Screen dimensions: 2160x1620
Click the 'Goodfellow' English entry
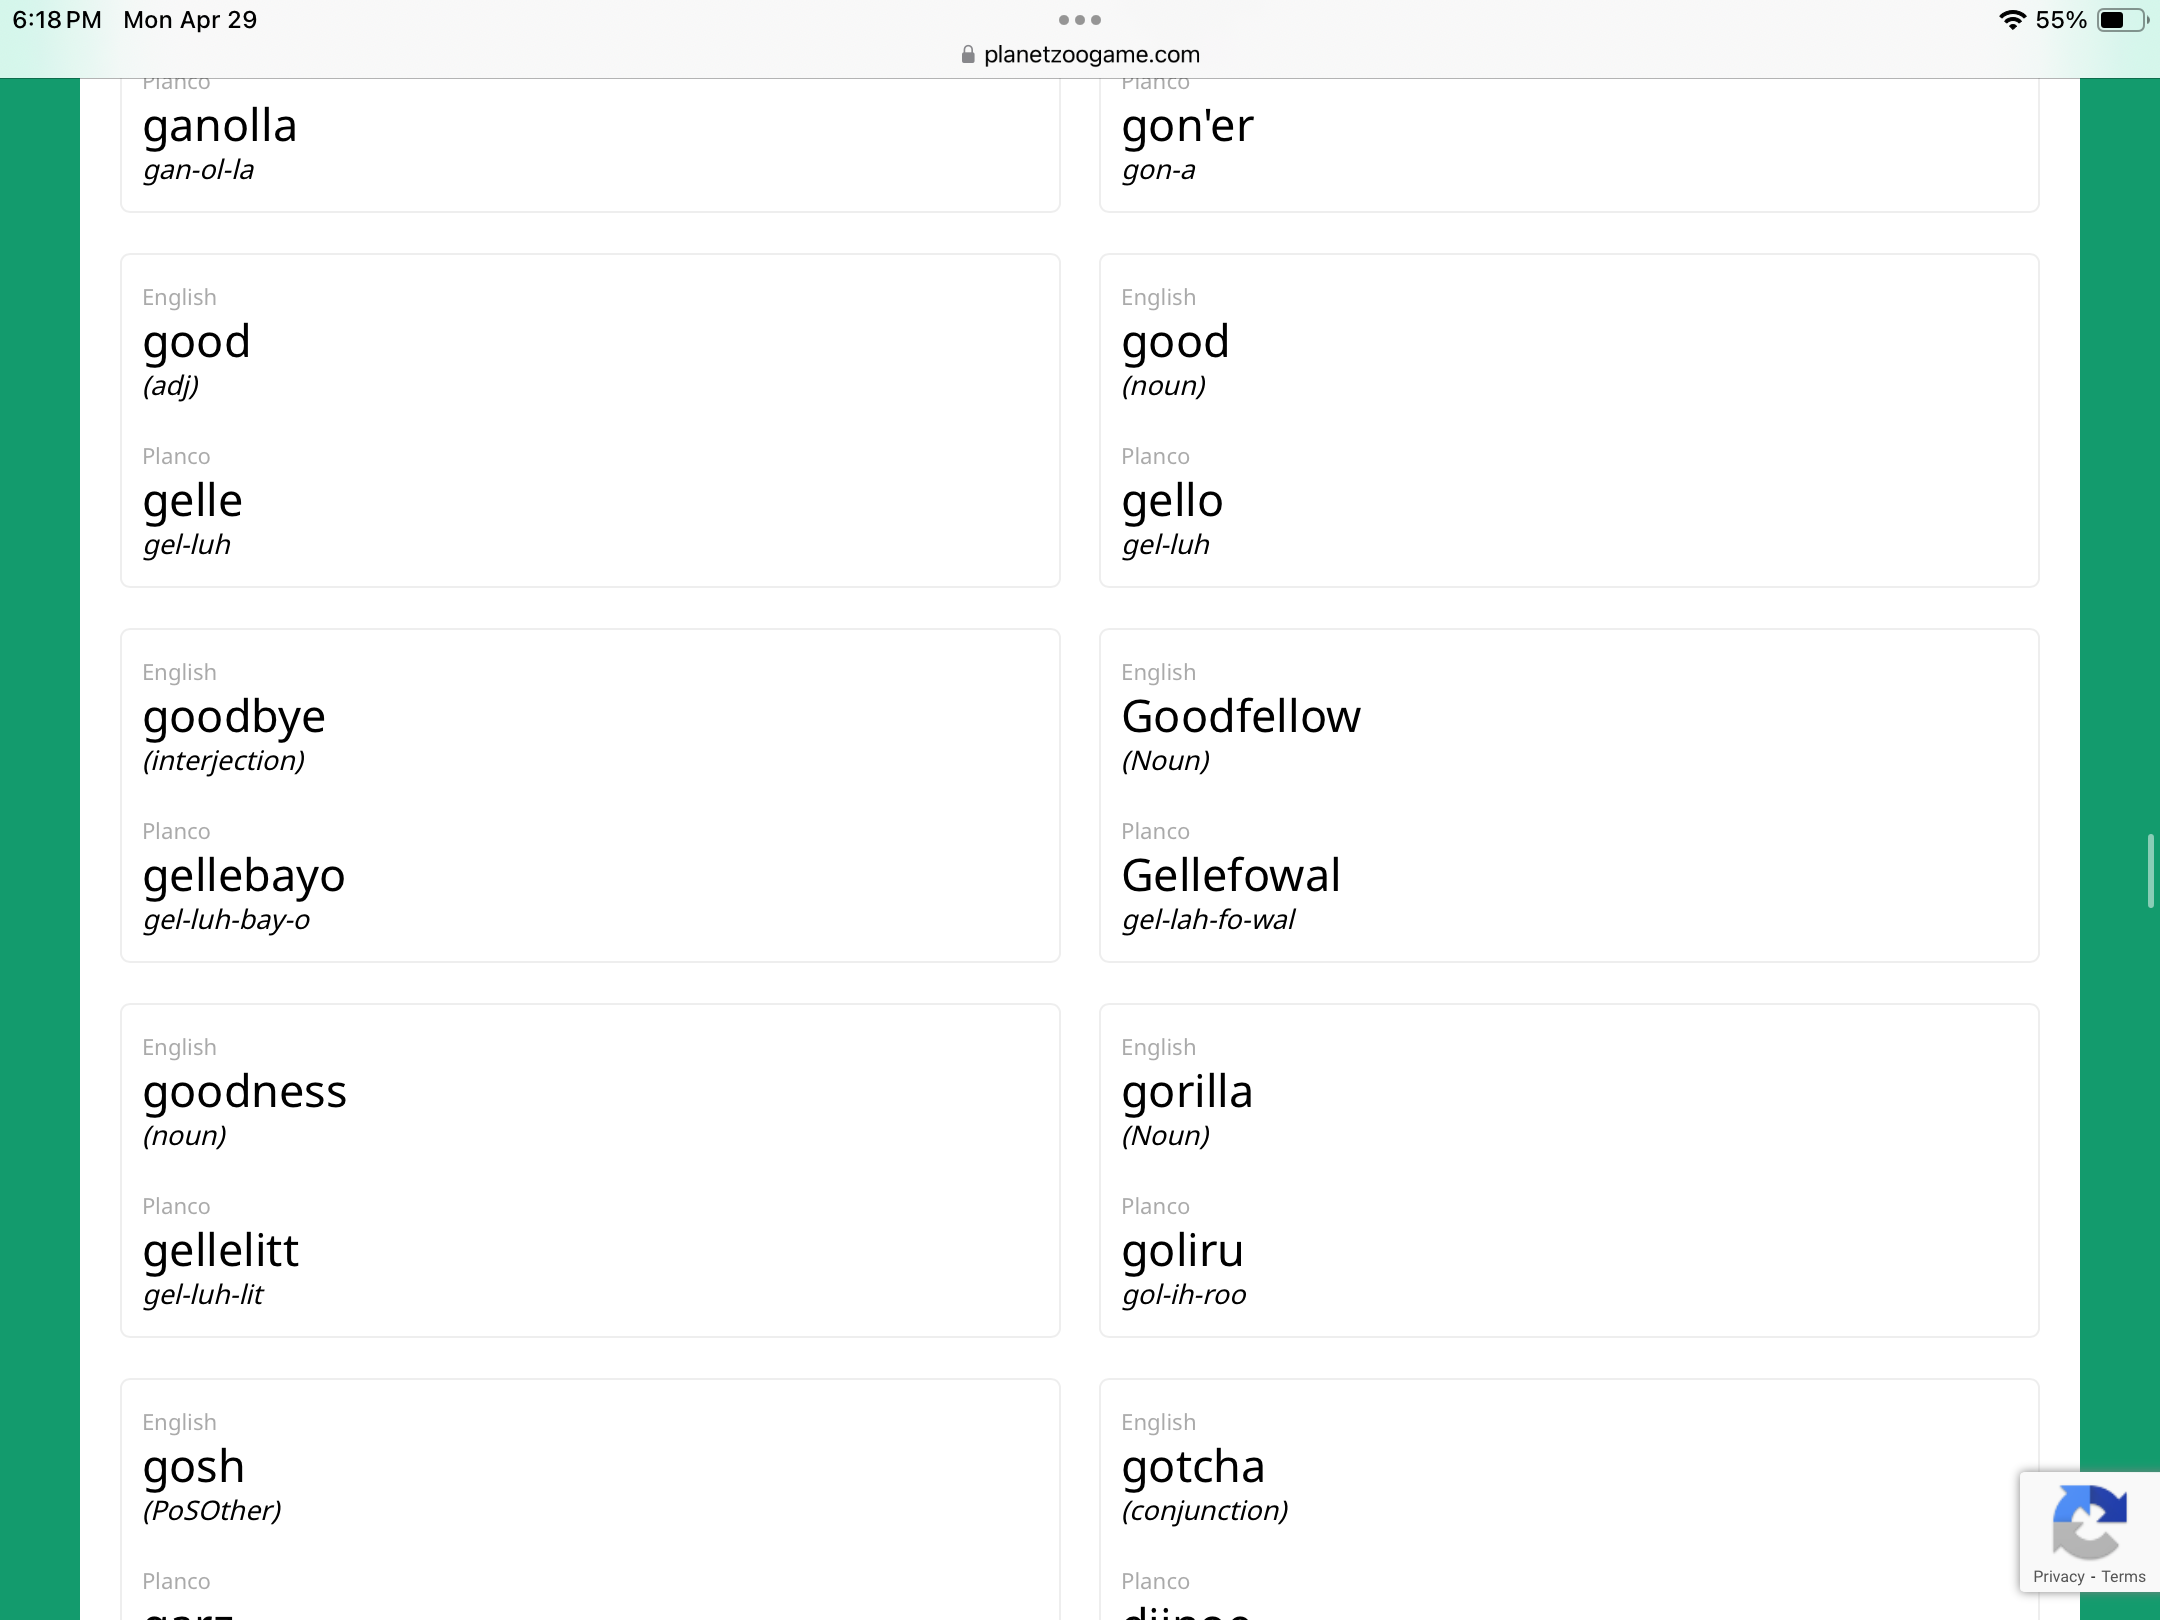point(1241,716)
